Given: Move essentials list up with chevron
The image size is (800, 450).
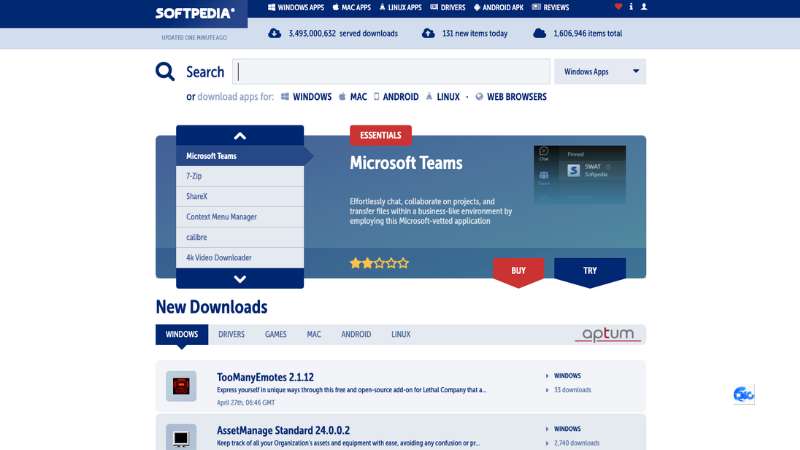Looking at the screenshot, I should tap(240, 136).
